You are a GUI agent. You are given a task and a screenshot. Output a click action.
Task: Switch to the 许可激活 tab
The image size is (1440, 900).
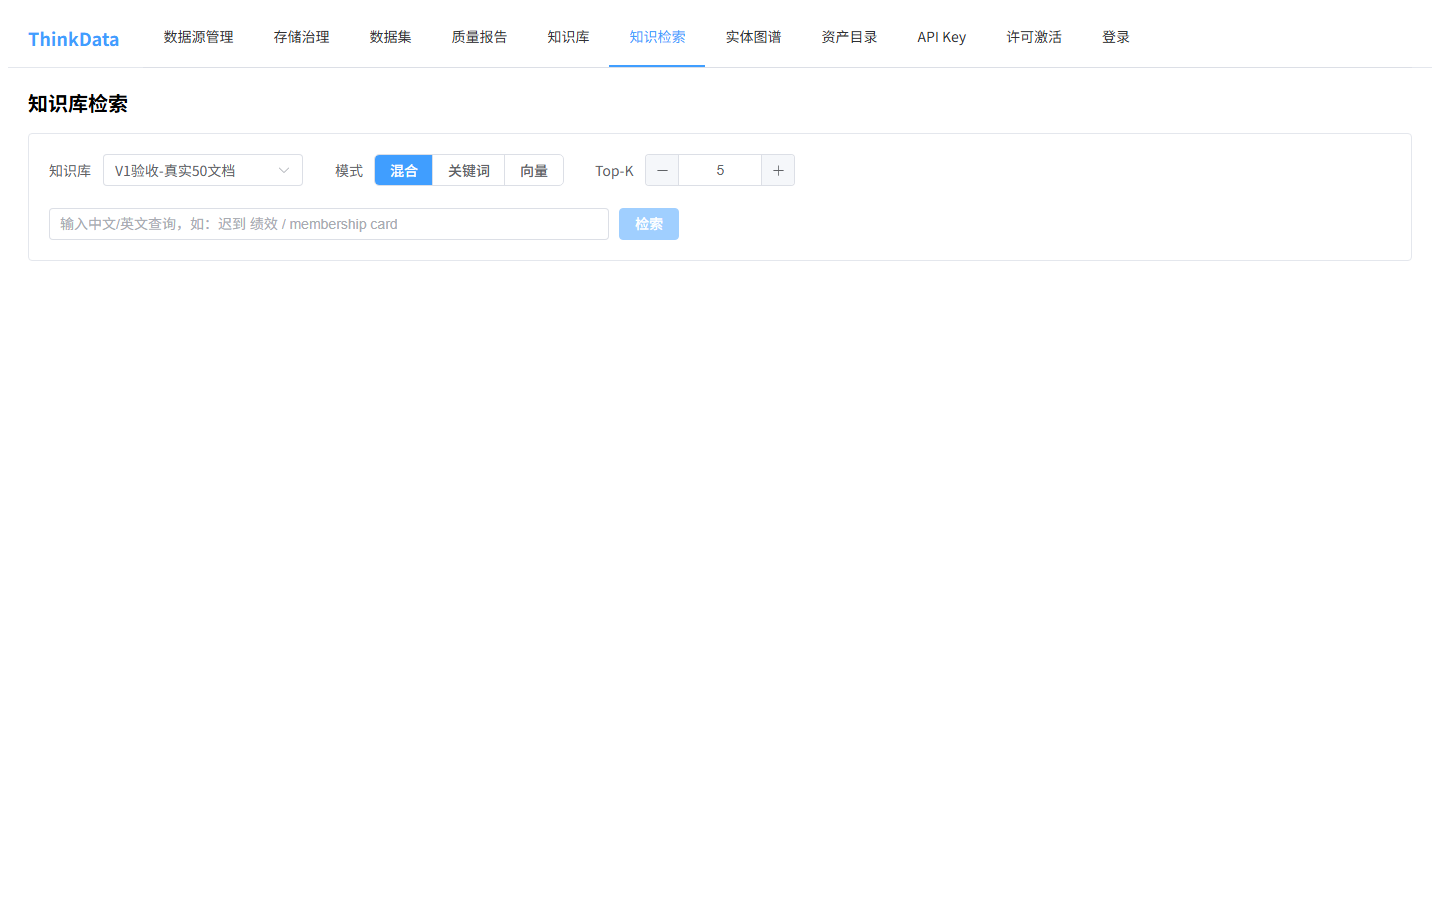pos(1034,37)
